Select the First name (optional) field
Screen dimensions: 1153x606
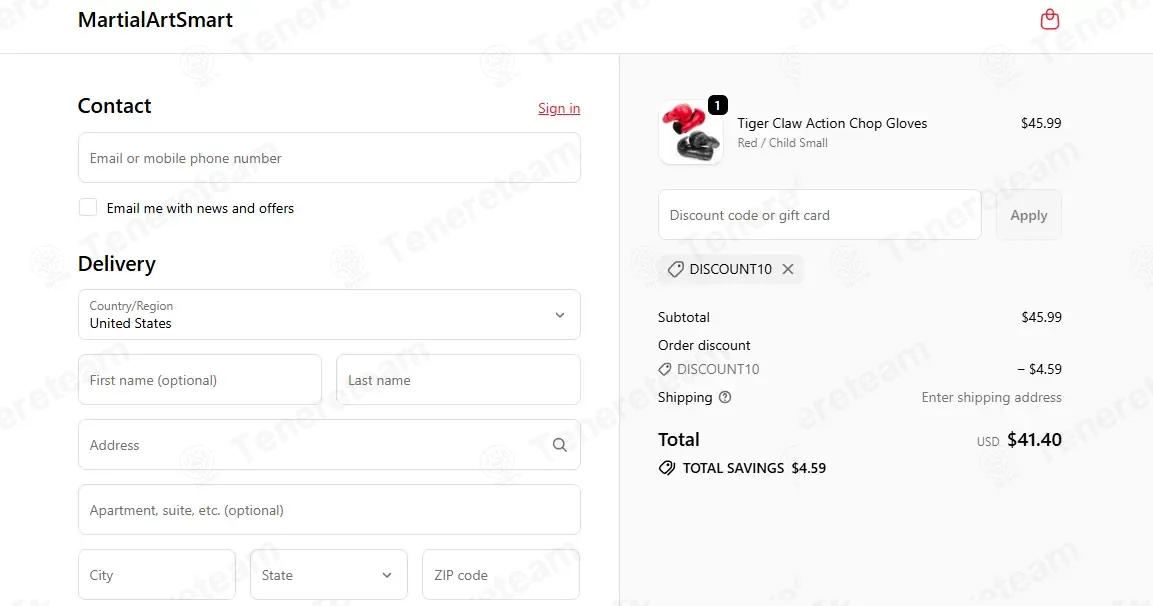[200, 379]
